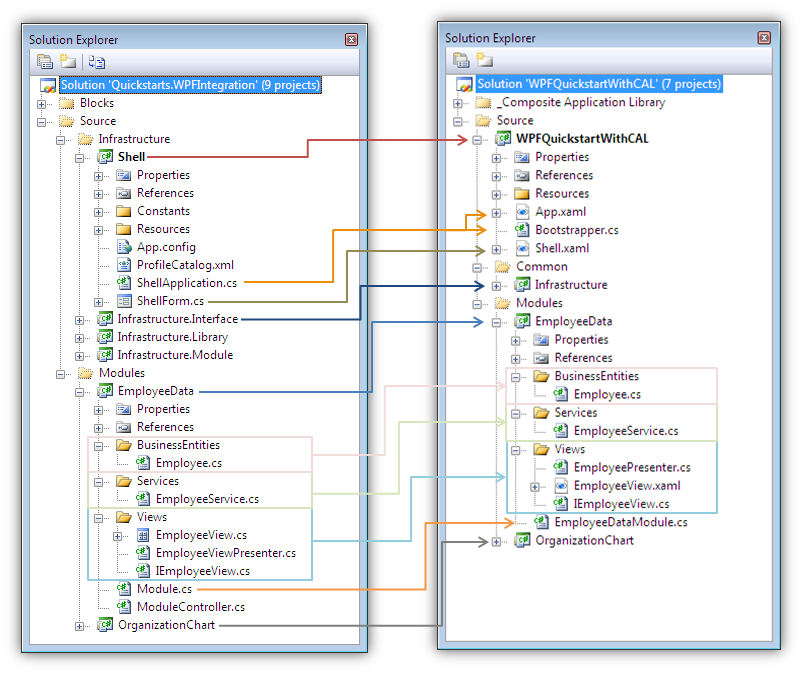Select the highlighted Quickstarts.WPFIntegration solution entry
The image size is (802, 674).
(x=188, y=85)
